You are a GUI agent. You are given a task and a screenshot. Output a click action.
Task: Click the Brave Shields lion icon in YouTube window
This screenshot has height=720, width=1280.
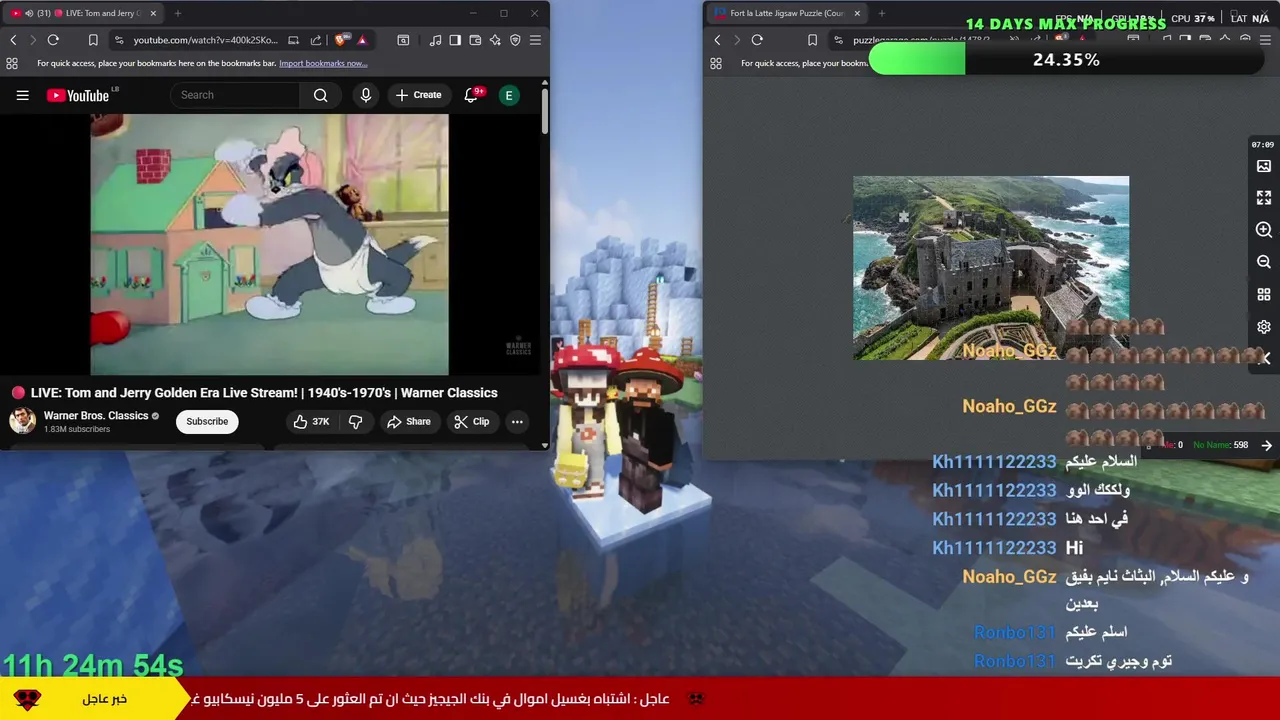(341, 40)
